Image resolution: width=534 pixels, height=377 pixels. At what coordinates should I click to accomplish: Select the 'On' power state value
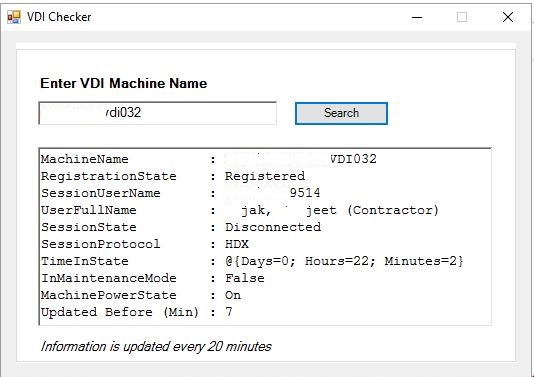233,295
